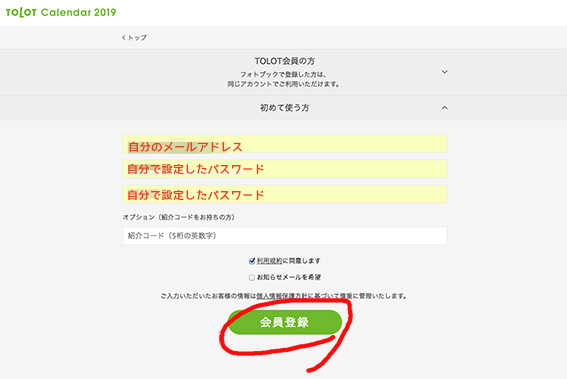The width and height of the screenshot is (567, 379).
Task: Click the オプション（紹介コードをお持ちの方）label
Action: pos(179,217)
